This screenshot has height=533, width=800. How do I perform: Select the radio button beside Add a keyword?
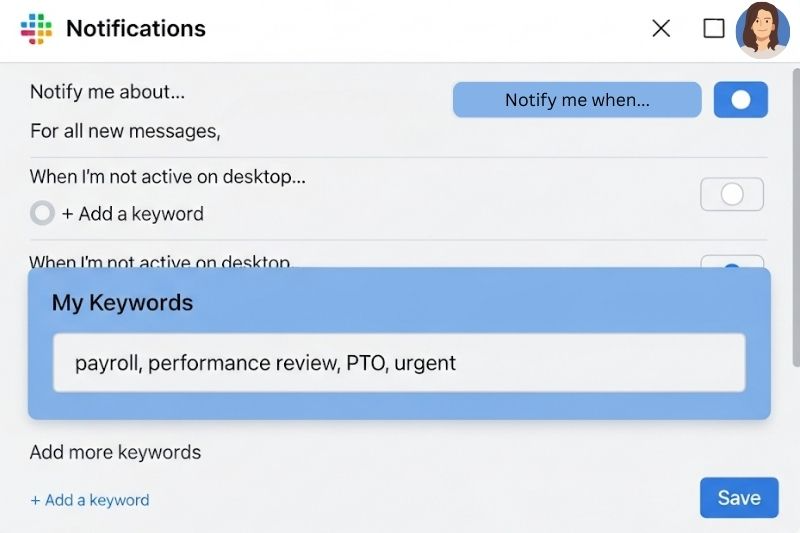point(42,213)
